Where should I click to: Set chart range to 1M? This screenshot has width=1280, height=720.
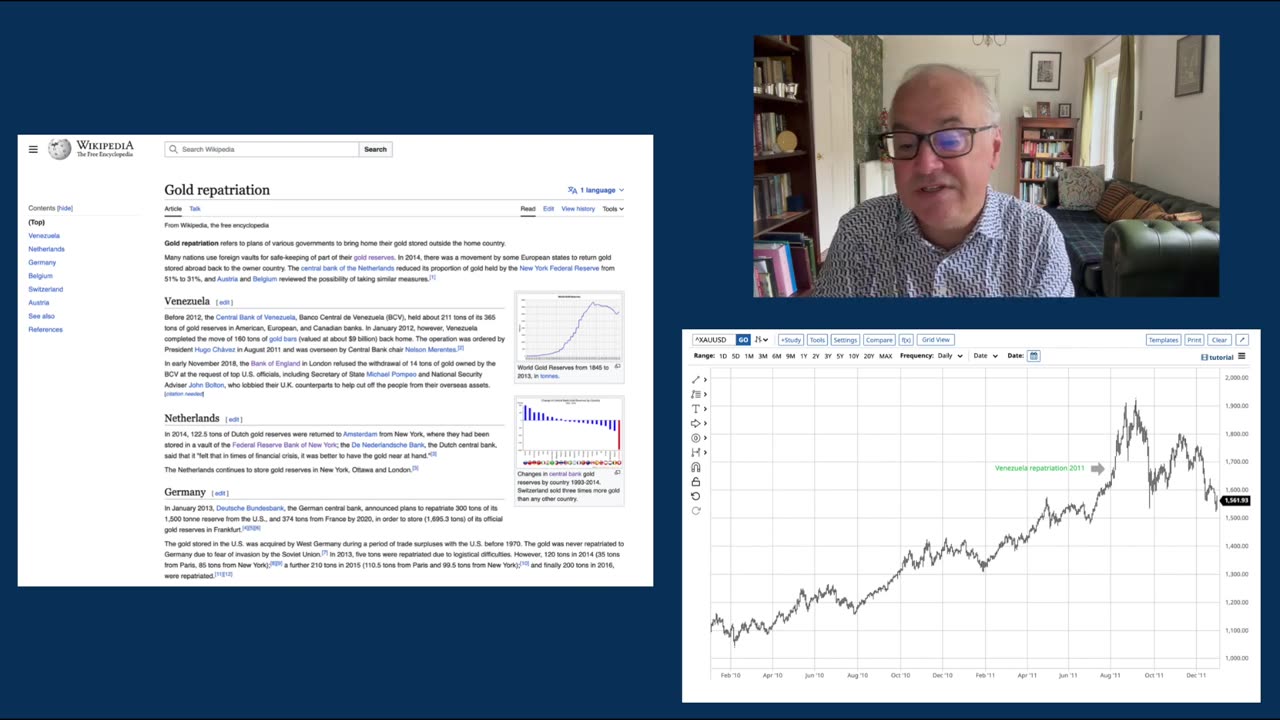click(749, 356)
